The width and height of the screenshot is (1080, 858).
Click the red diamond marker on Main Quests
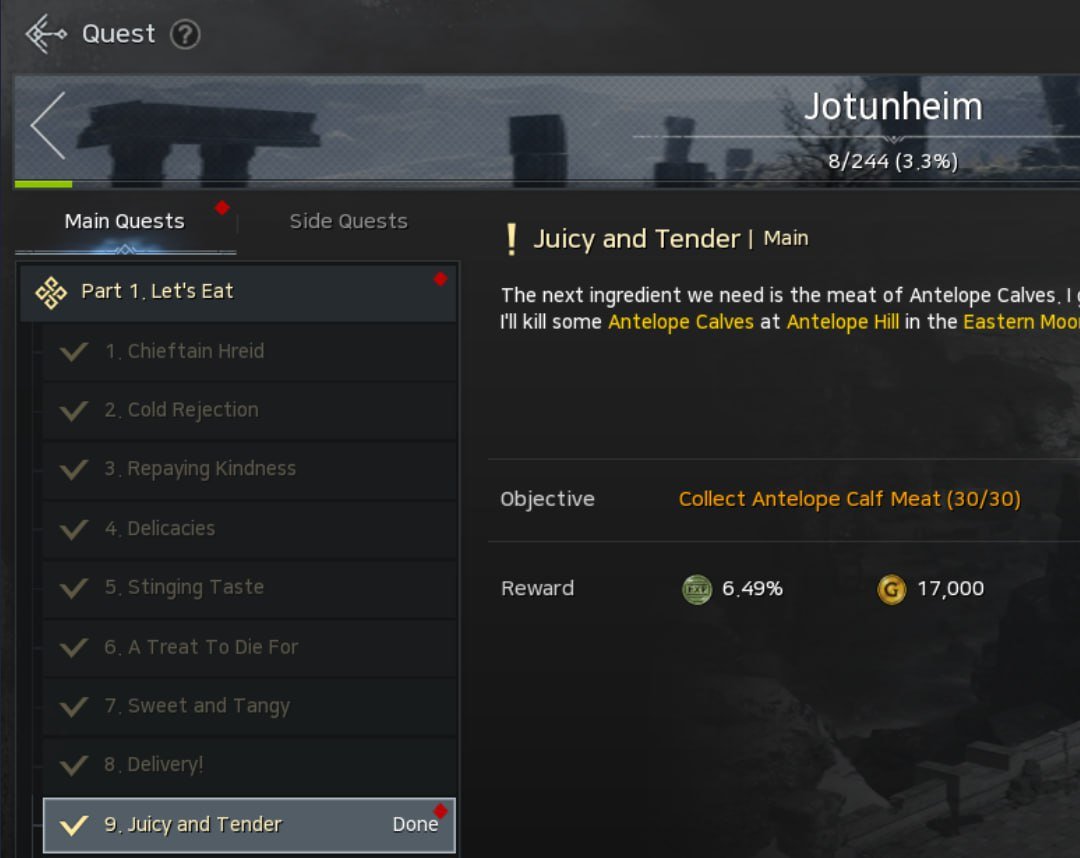click(222, 207)
